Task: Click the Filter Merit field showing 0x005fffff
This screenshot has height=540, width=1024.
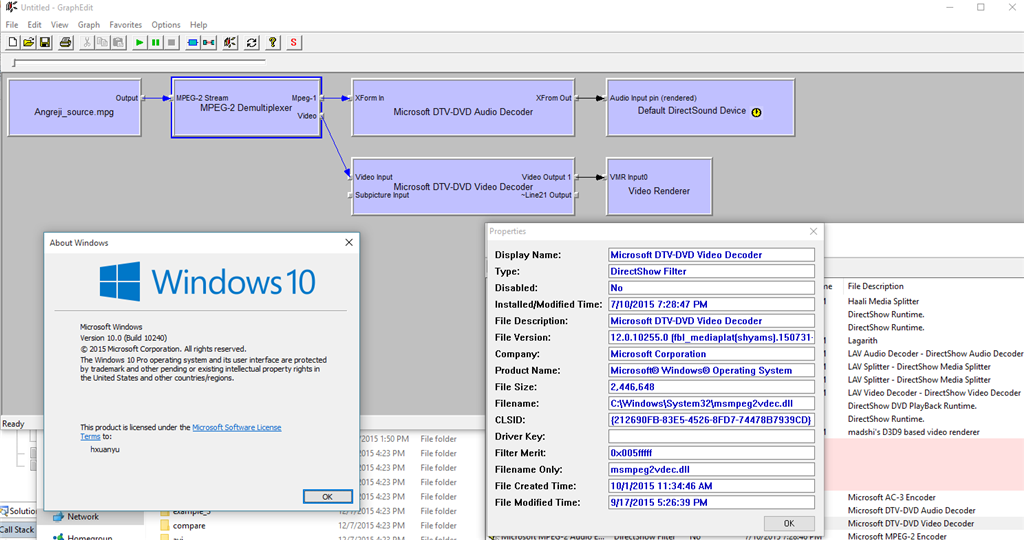Action: tap(711, 453)
